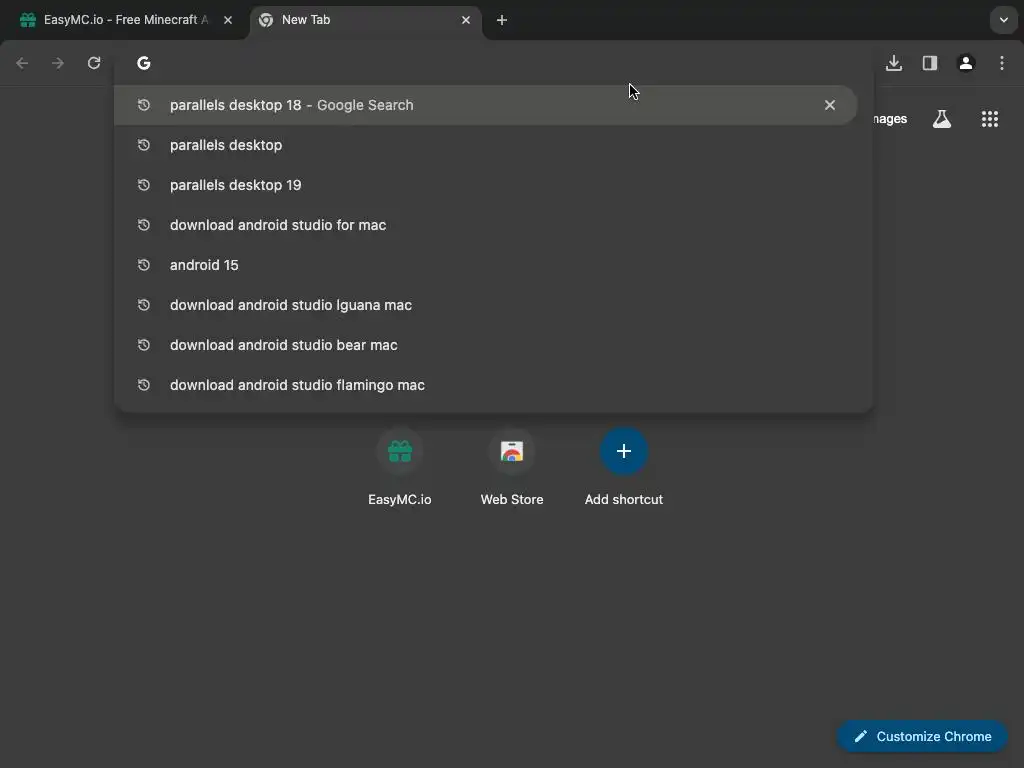Open the profile avatar icon
The image size is (1024, 768).
(966, 63)
